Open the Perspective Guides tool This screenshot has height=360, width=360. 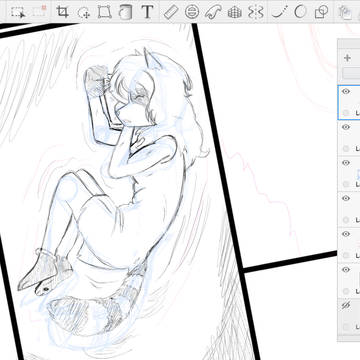[x=235, y=12]
